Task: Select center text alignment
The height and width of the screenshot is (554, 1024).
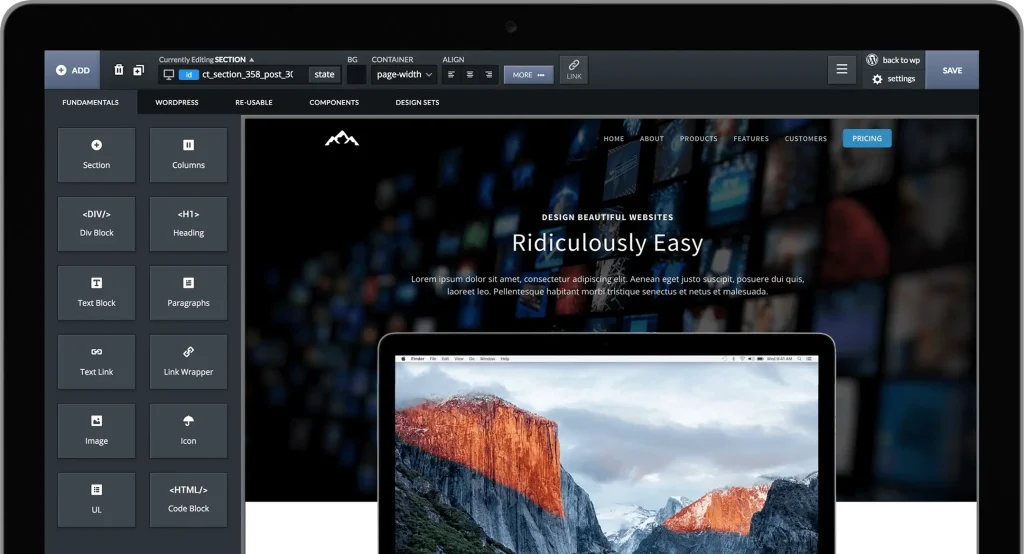Action: point(470,75)
